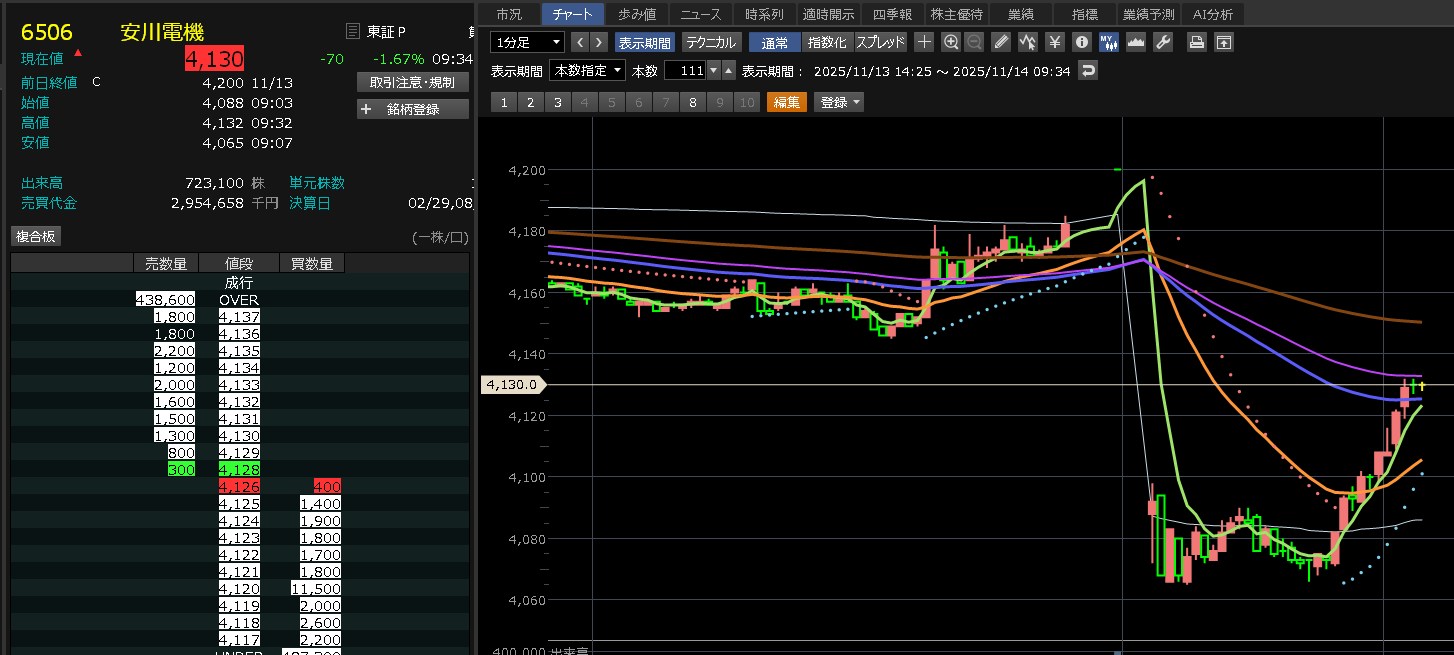
Task: Reset display period with return arrow icon
Action: (1088, 70)
